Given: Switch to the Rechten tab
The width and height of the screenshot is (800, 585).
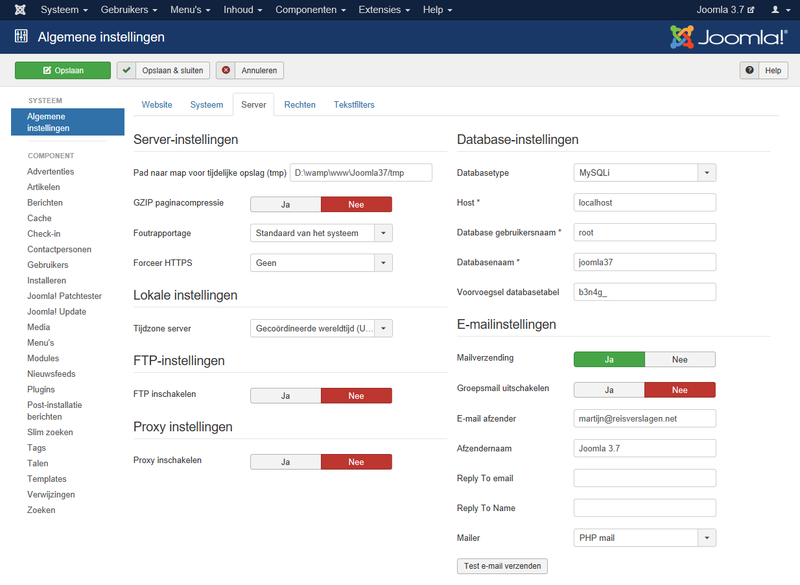Looking at the screenshot, I should (x=300, y=105).
